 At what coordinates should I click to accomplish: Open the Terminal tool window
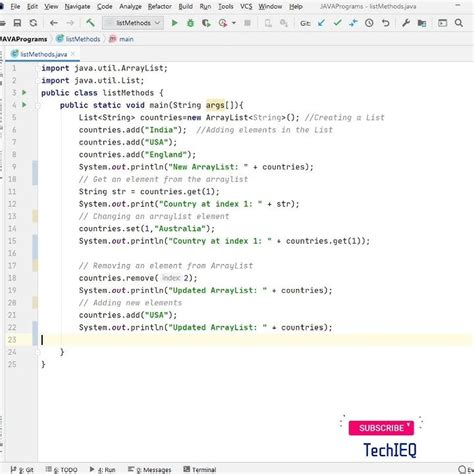[x=200, y=469]
